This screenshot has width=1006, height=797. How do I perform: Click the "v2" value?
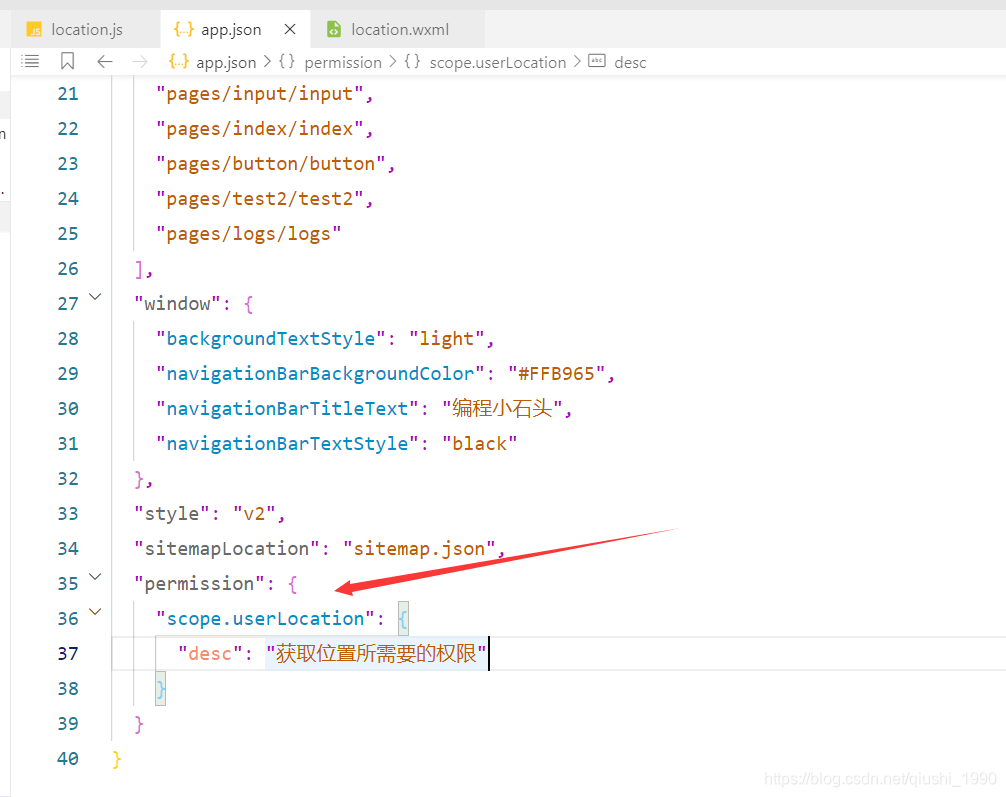click(x=254, y=513)
